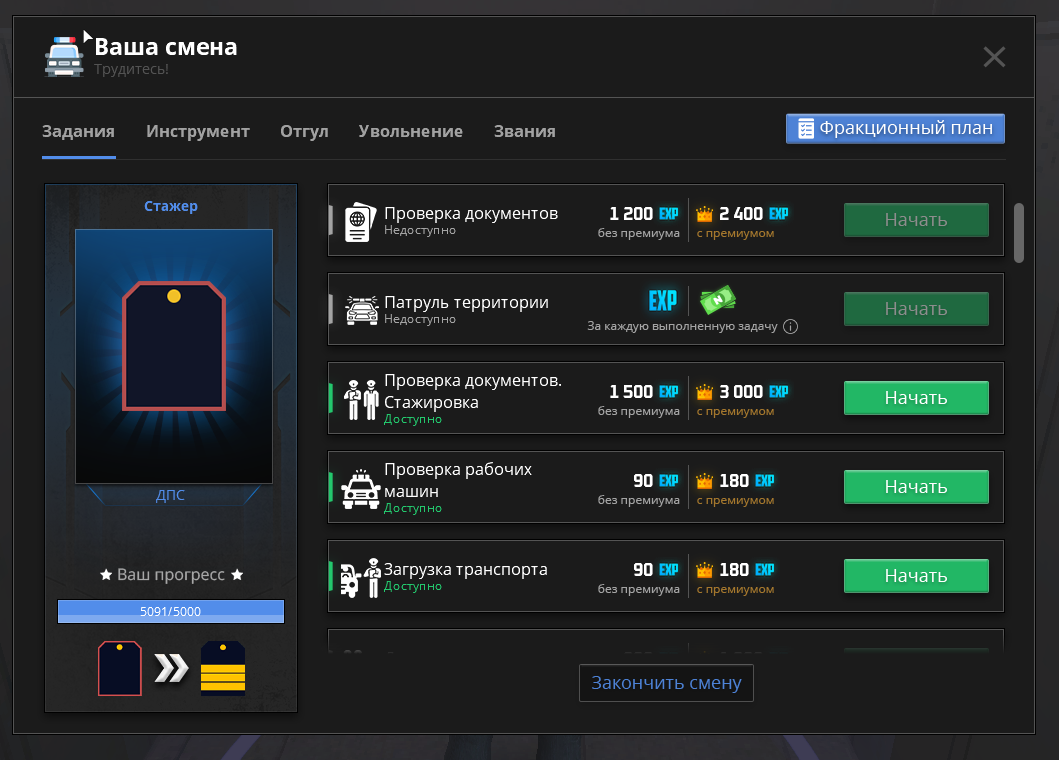Screen dimensions: 1059x760
Task: Click the passport icon of Проверка документов
Action: pos(360,222)
